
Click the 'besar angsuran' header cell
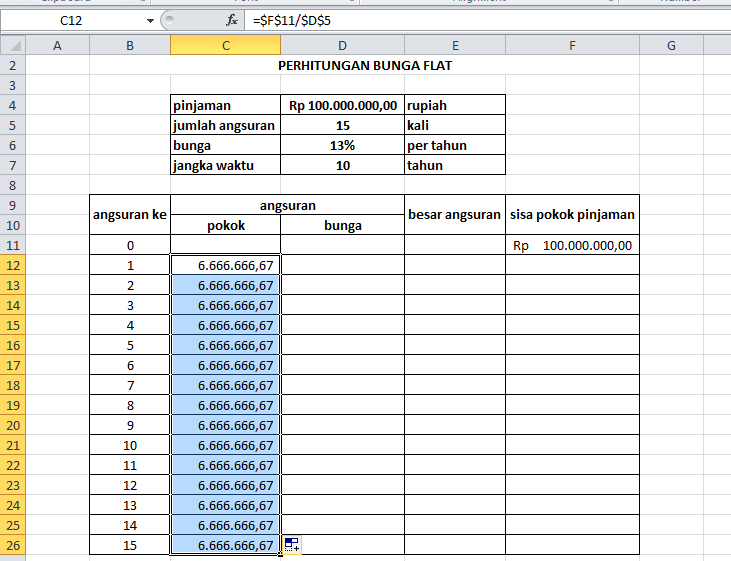(455, 215)
